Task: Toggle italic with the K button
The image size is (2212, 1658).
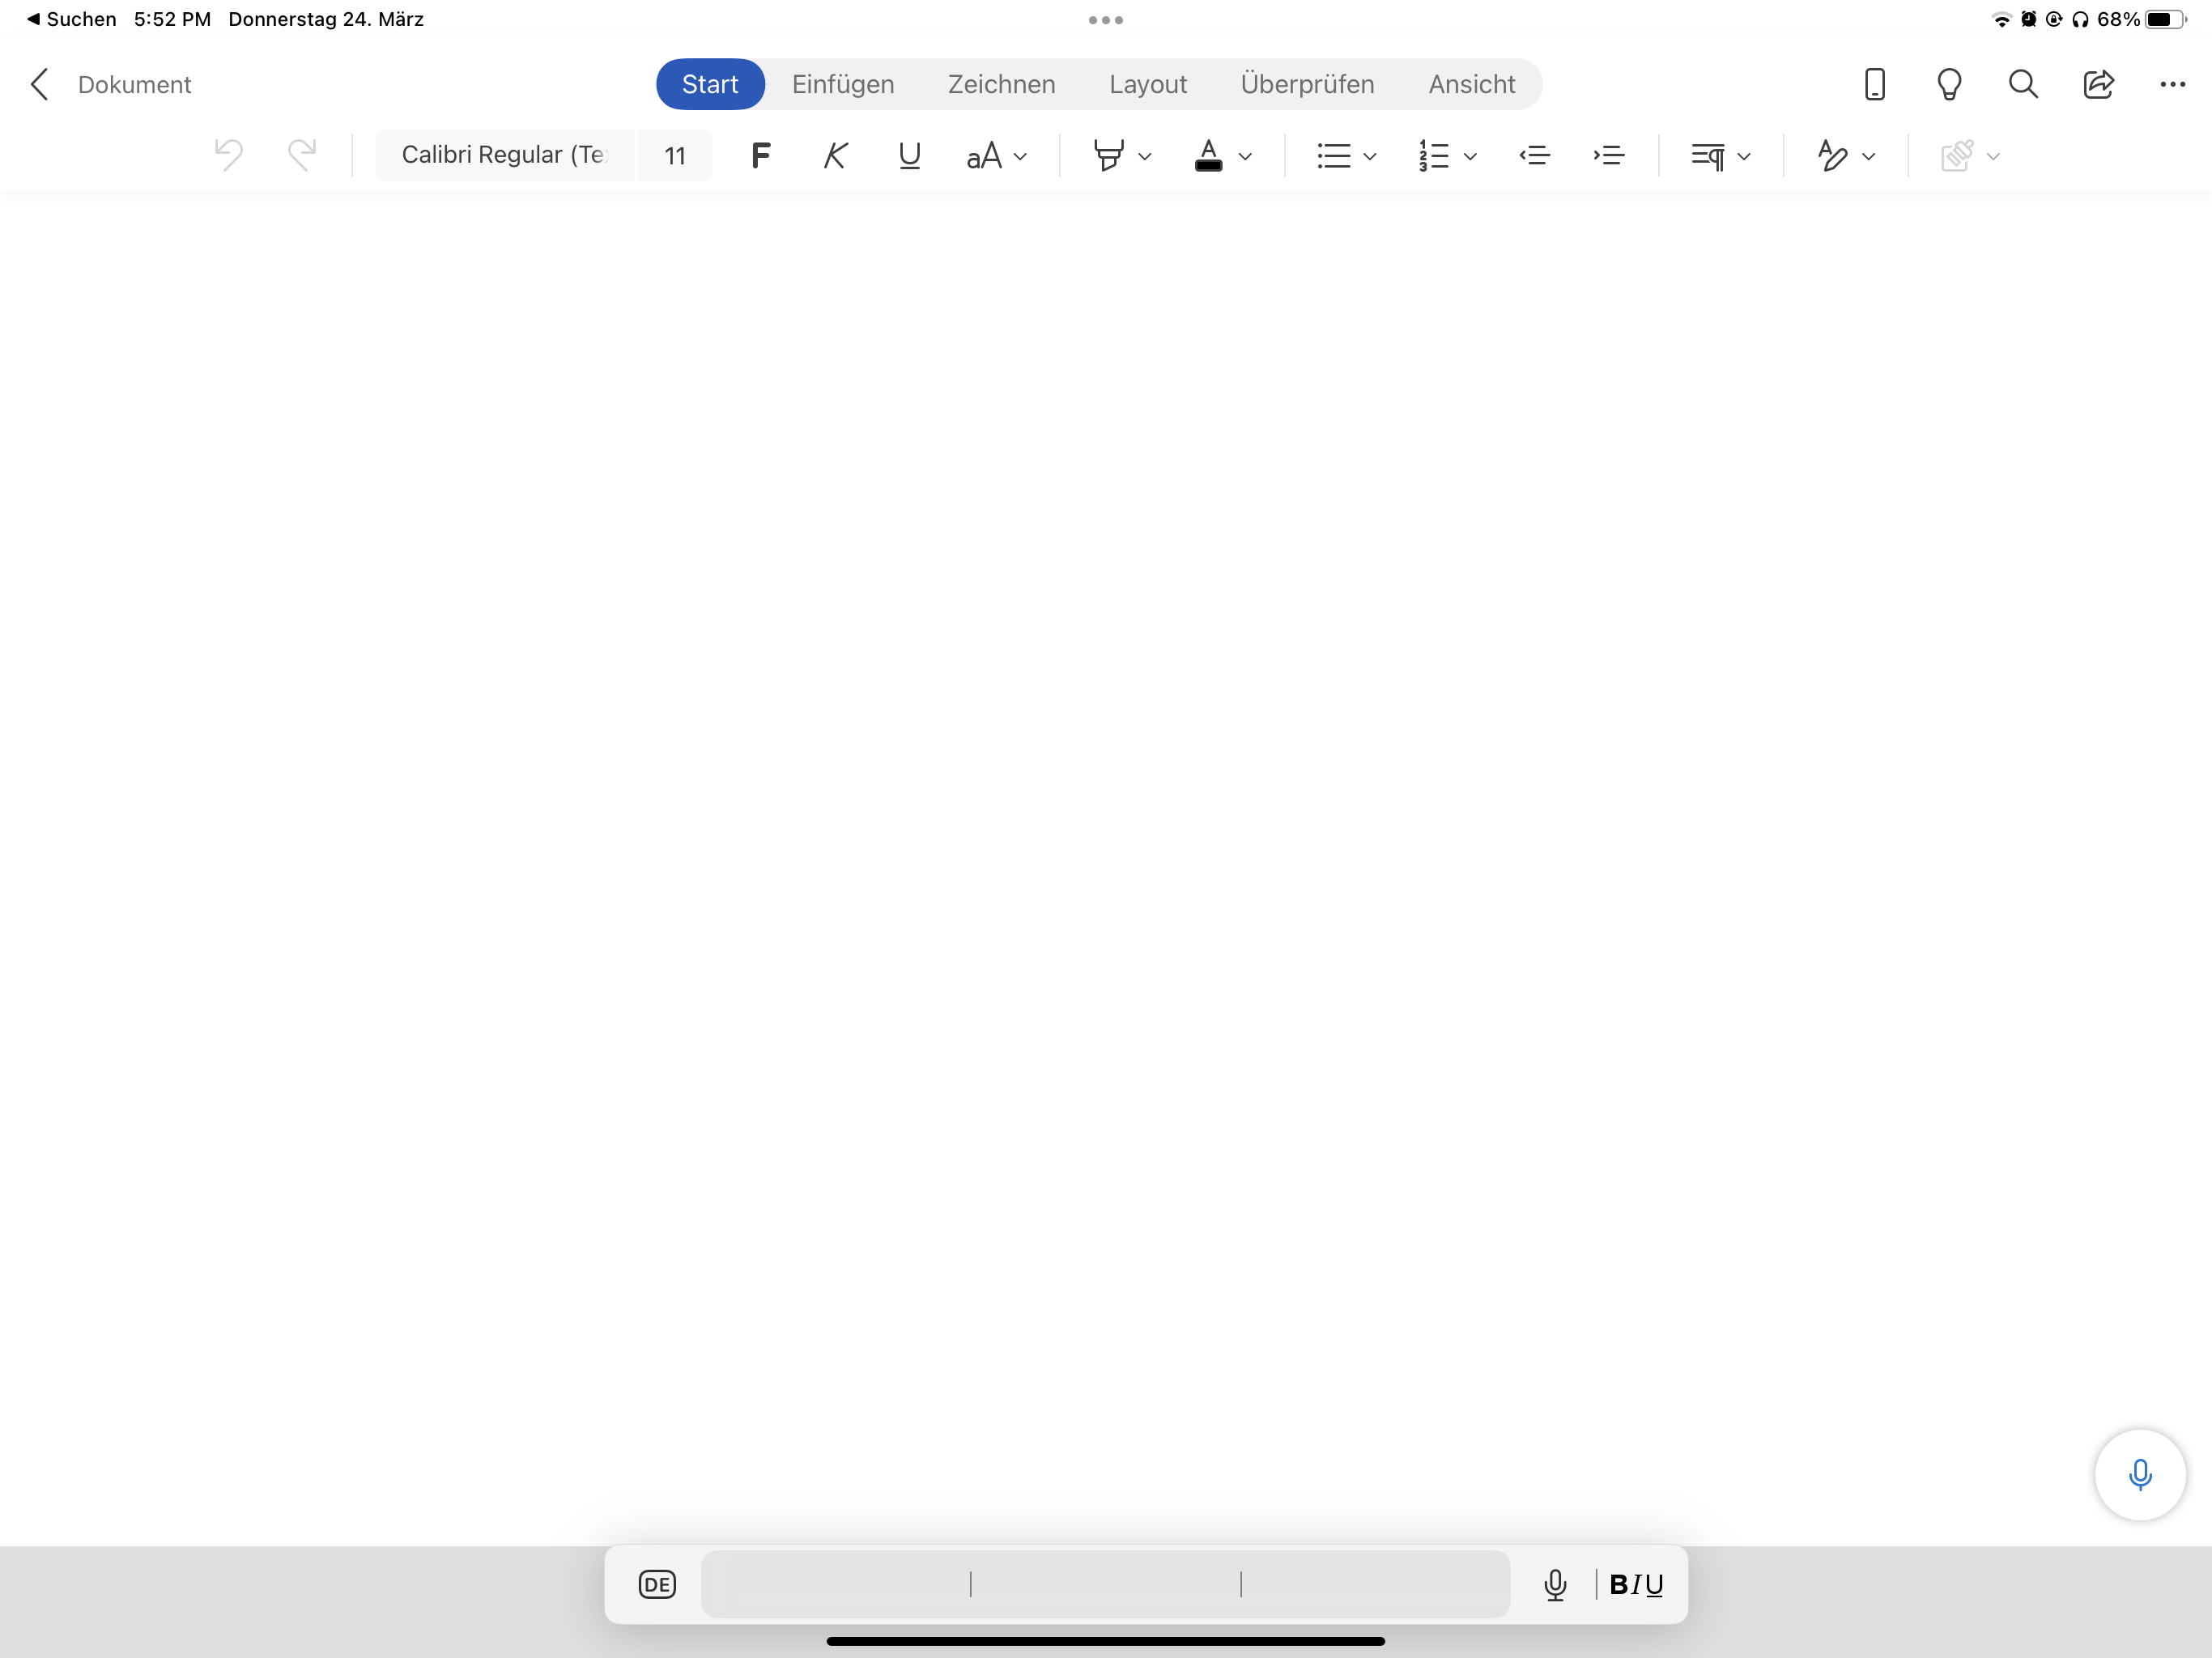Action: coord(835,155)
